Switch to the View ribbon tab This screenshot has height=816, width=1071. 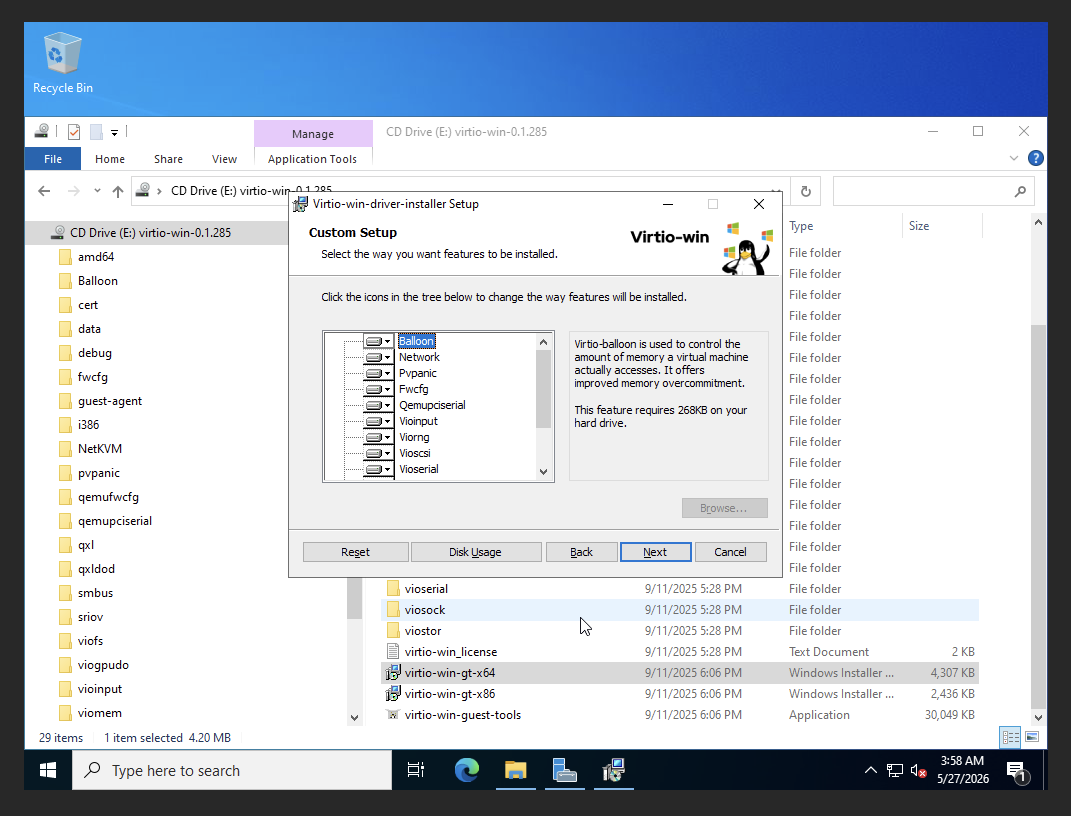(224, 158)
